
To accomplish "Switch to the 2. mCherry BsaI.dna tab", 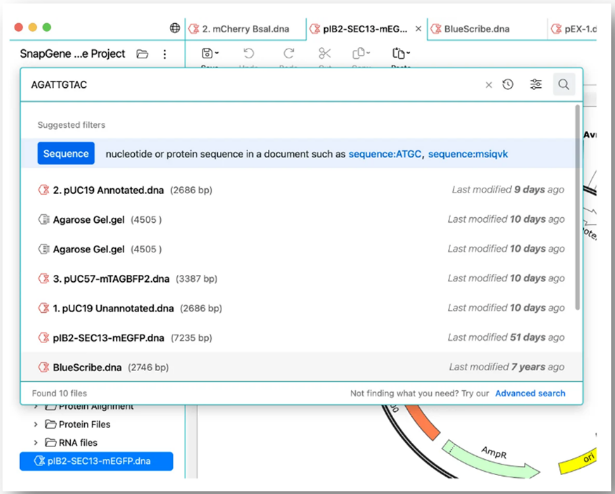I will tap(246, 29).
